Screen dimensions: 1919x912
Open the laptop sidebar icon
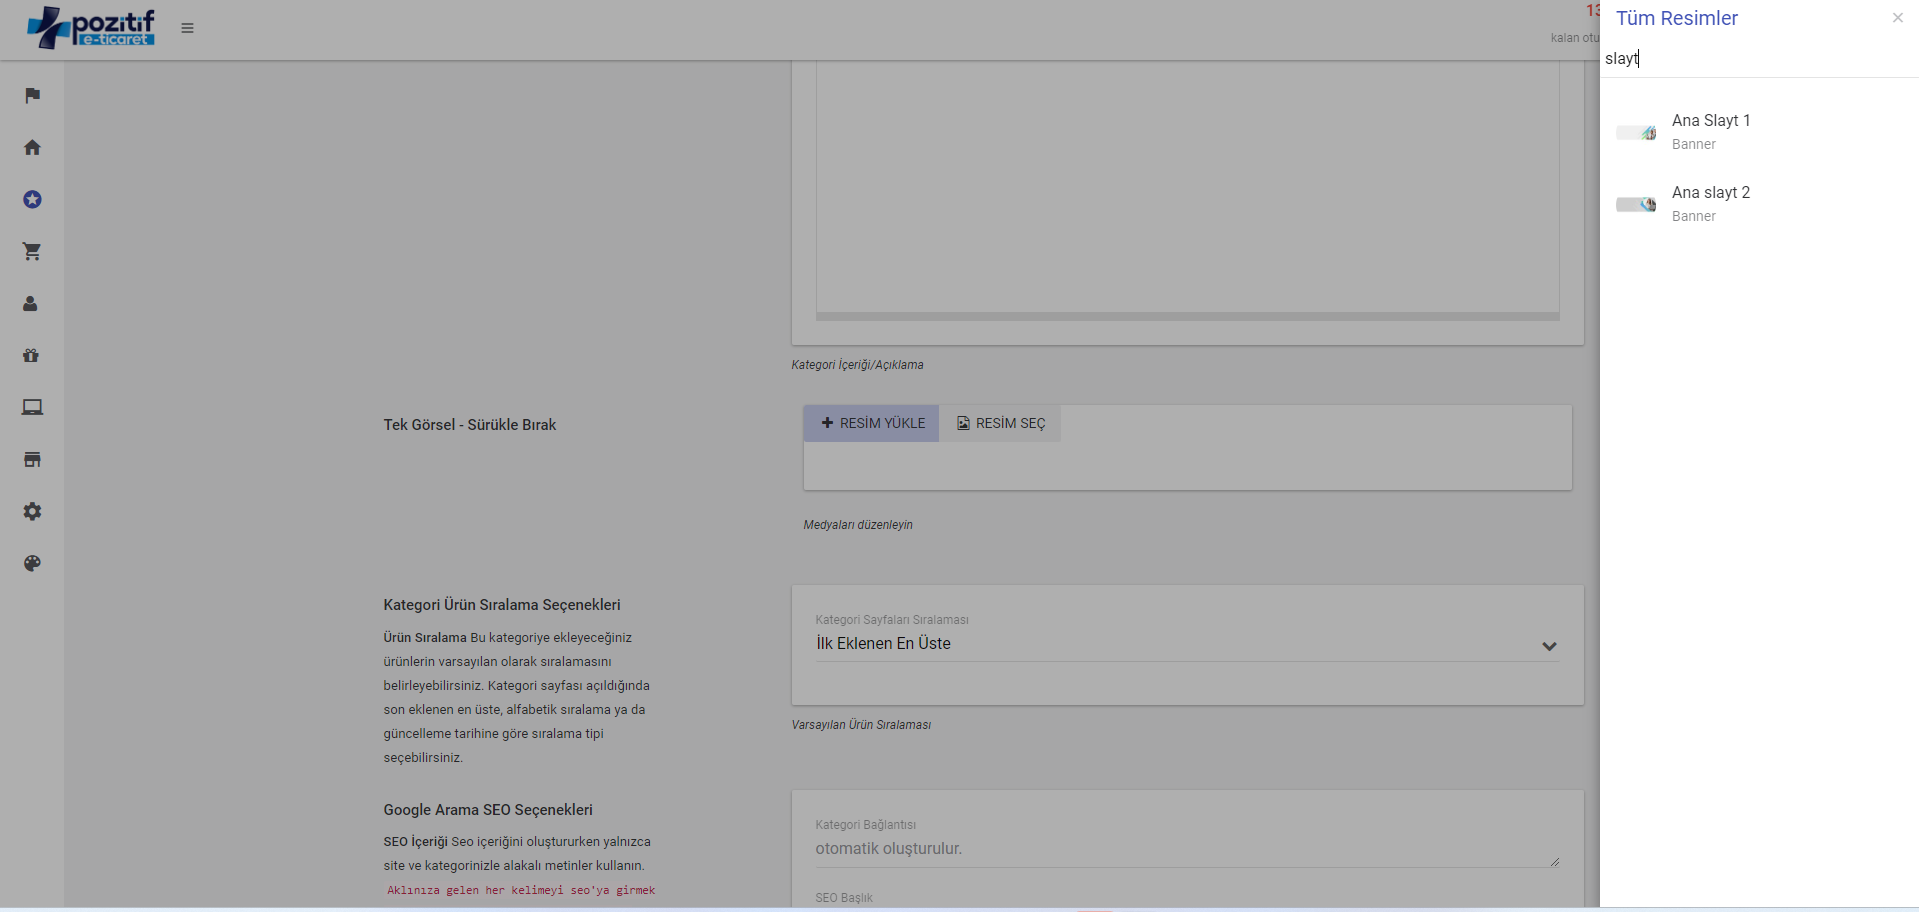[x=32, y=407]
